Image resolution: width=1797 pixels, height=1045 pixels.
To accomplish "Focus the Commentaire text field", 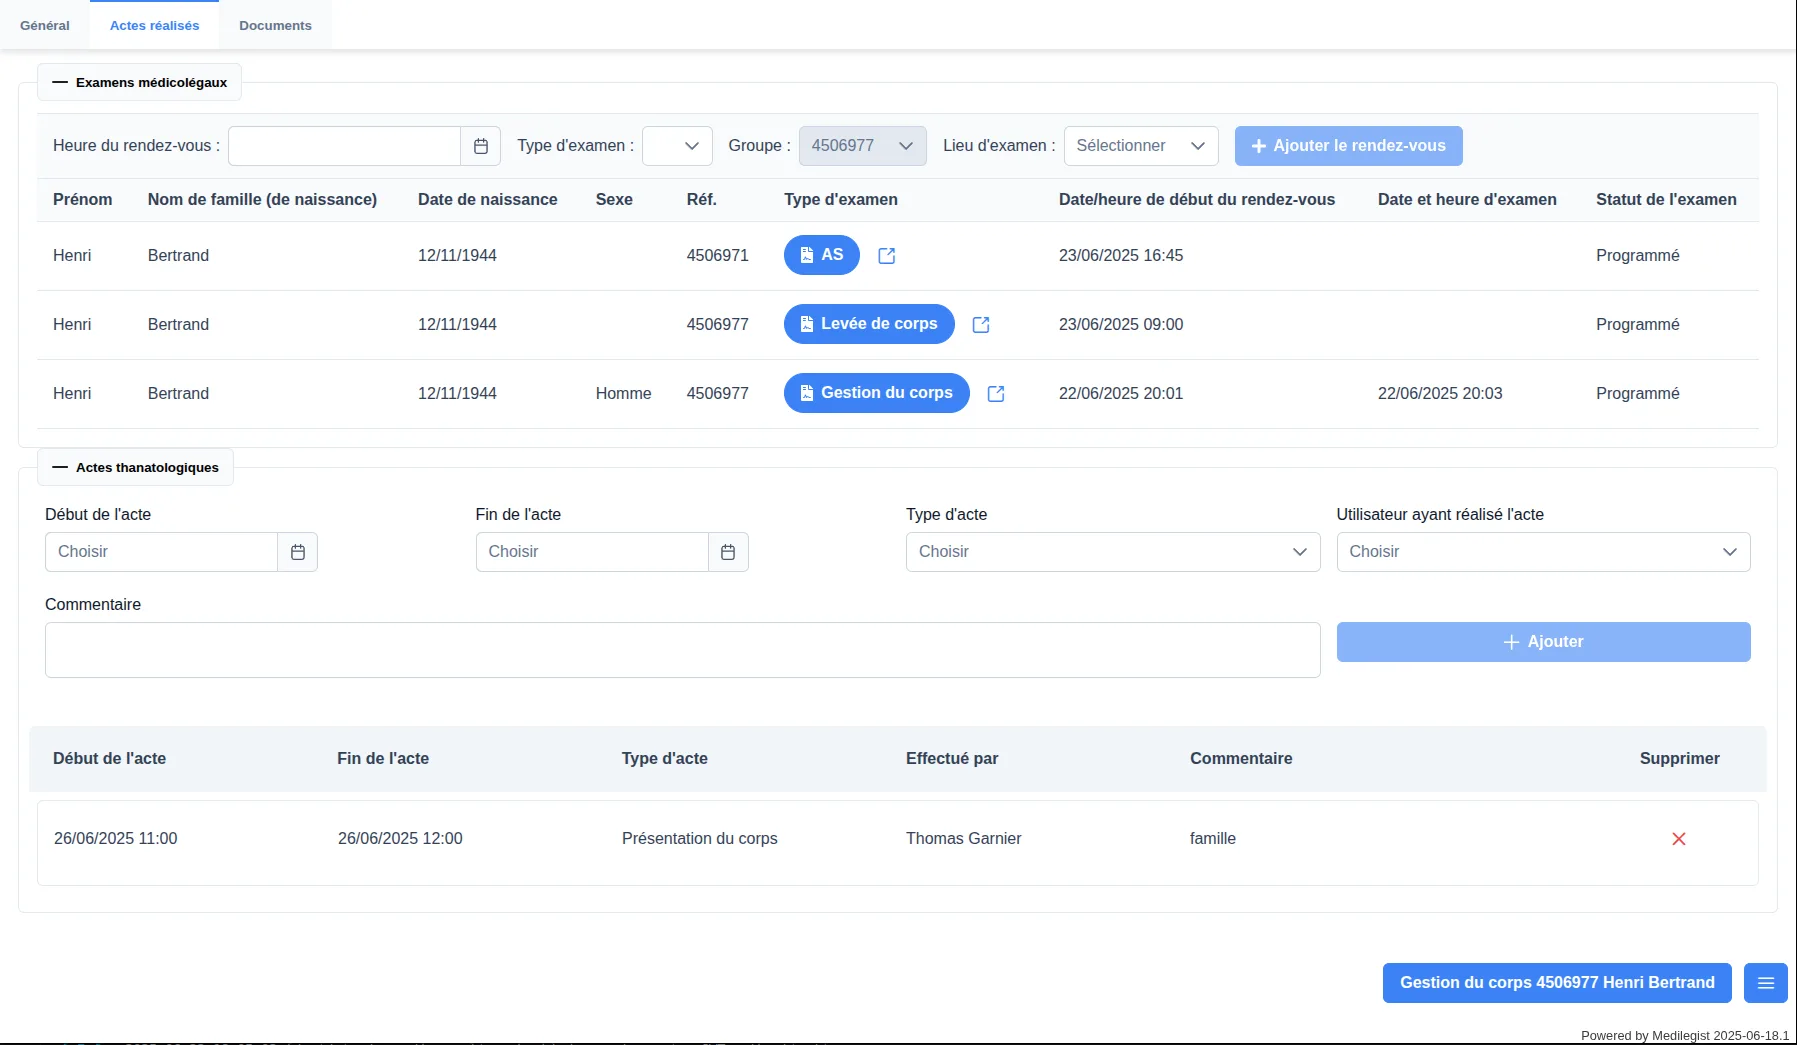I will pyautogui.click(x=682, y=650).
